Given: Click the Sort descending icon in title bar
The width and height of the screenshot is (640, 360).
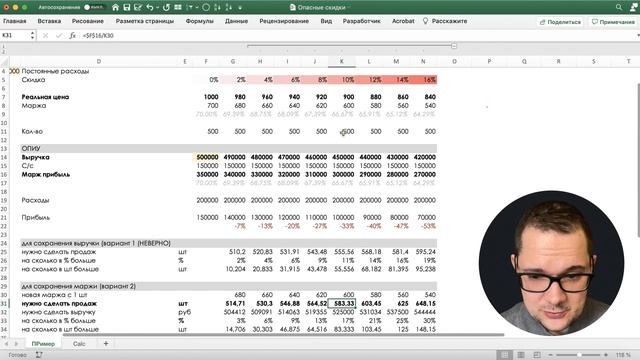Looking at the screenshot, I should pos(228,7).
